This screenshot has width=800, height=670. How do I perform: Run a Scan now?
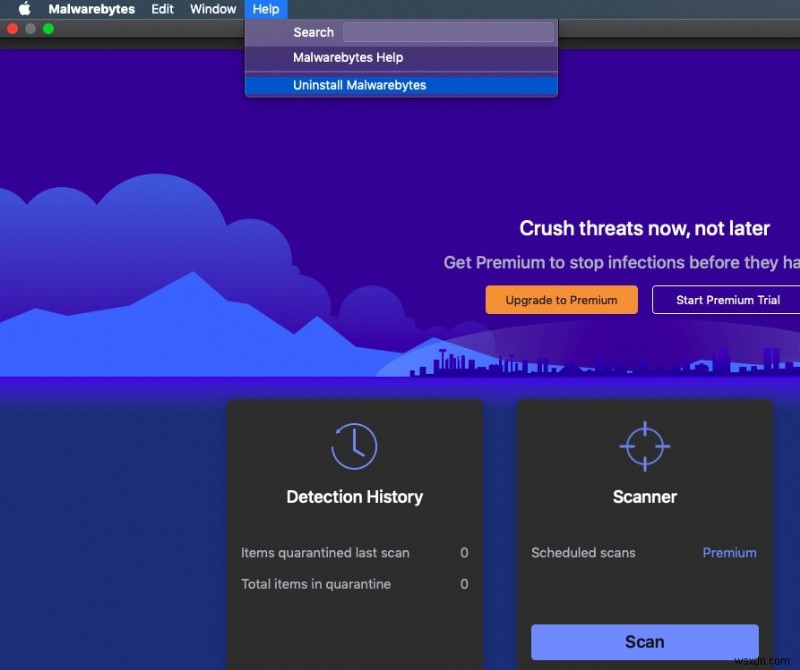point(644,642)
